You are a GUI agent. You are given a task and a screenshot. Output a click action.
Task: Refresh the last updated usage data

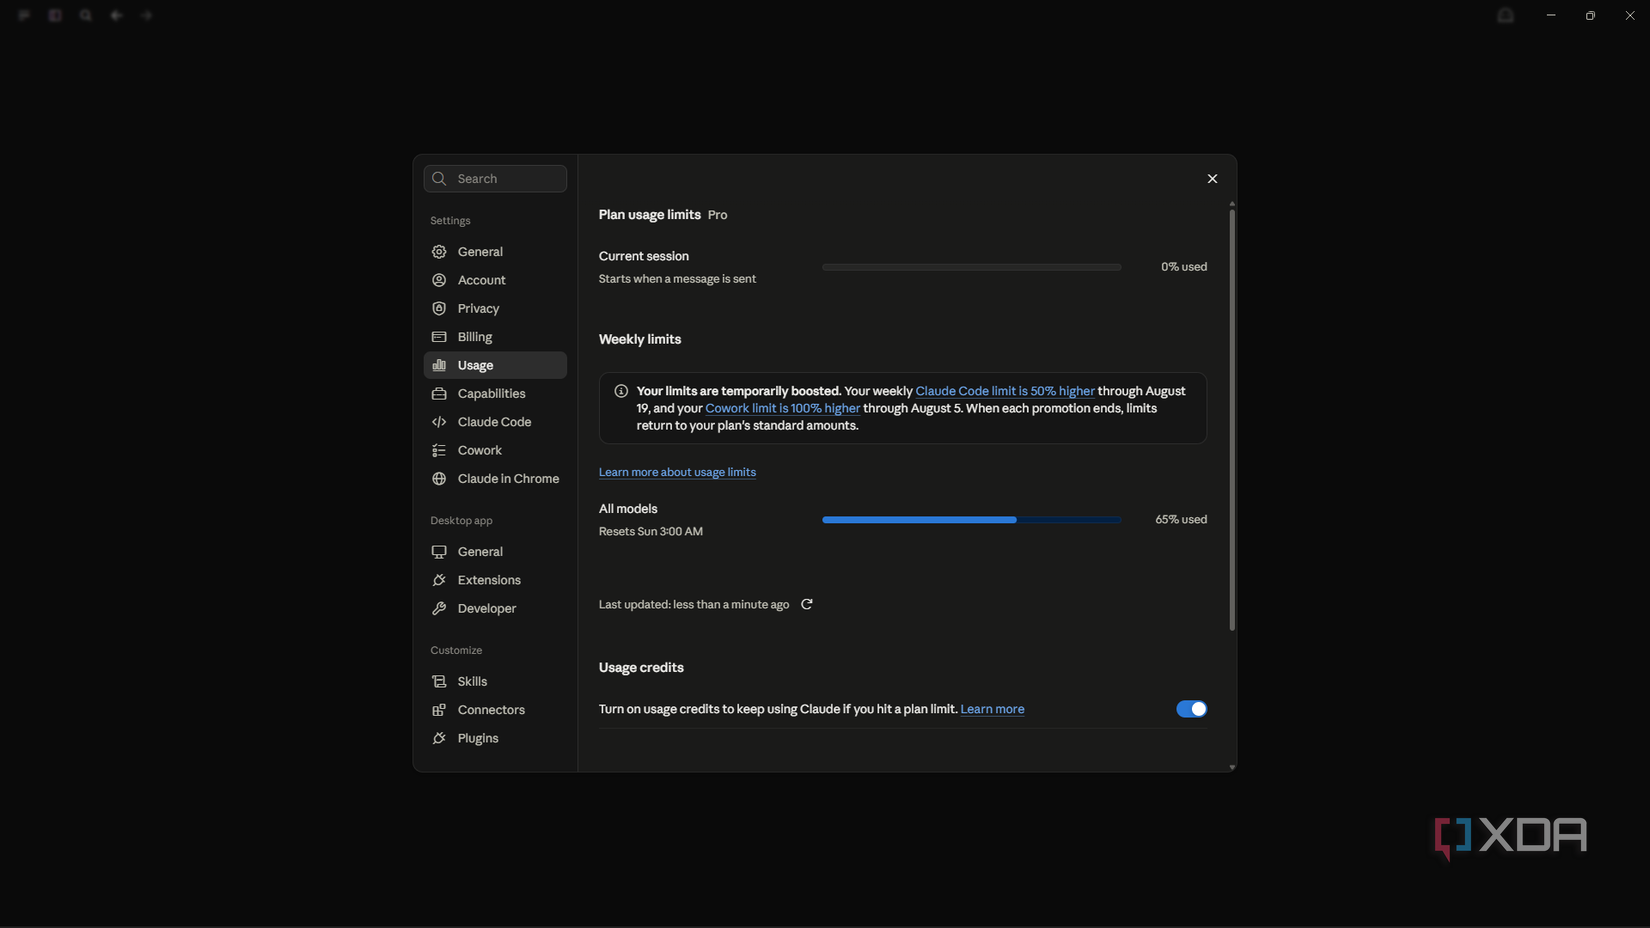click(x=807, y=604)
